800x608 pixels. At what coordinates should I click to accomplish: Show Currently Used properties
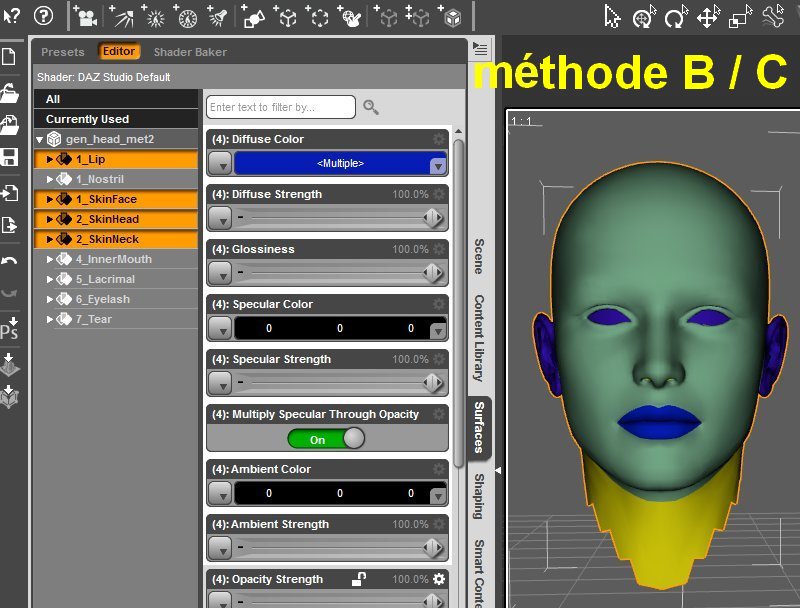(x=116, y=119)
